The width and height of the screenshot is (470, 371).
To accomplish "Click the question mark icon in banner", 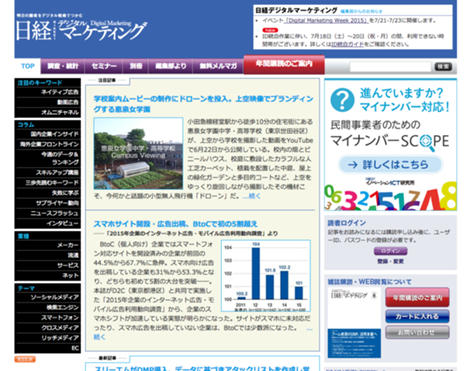I will coord(342,100).
